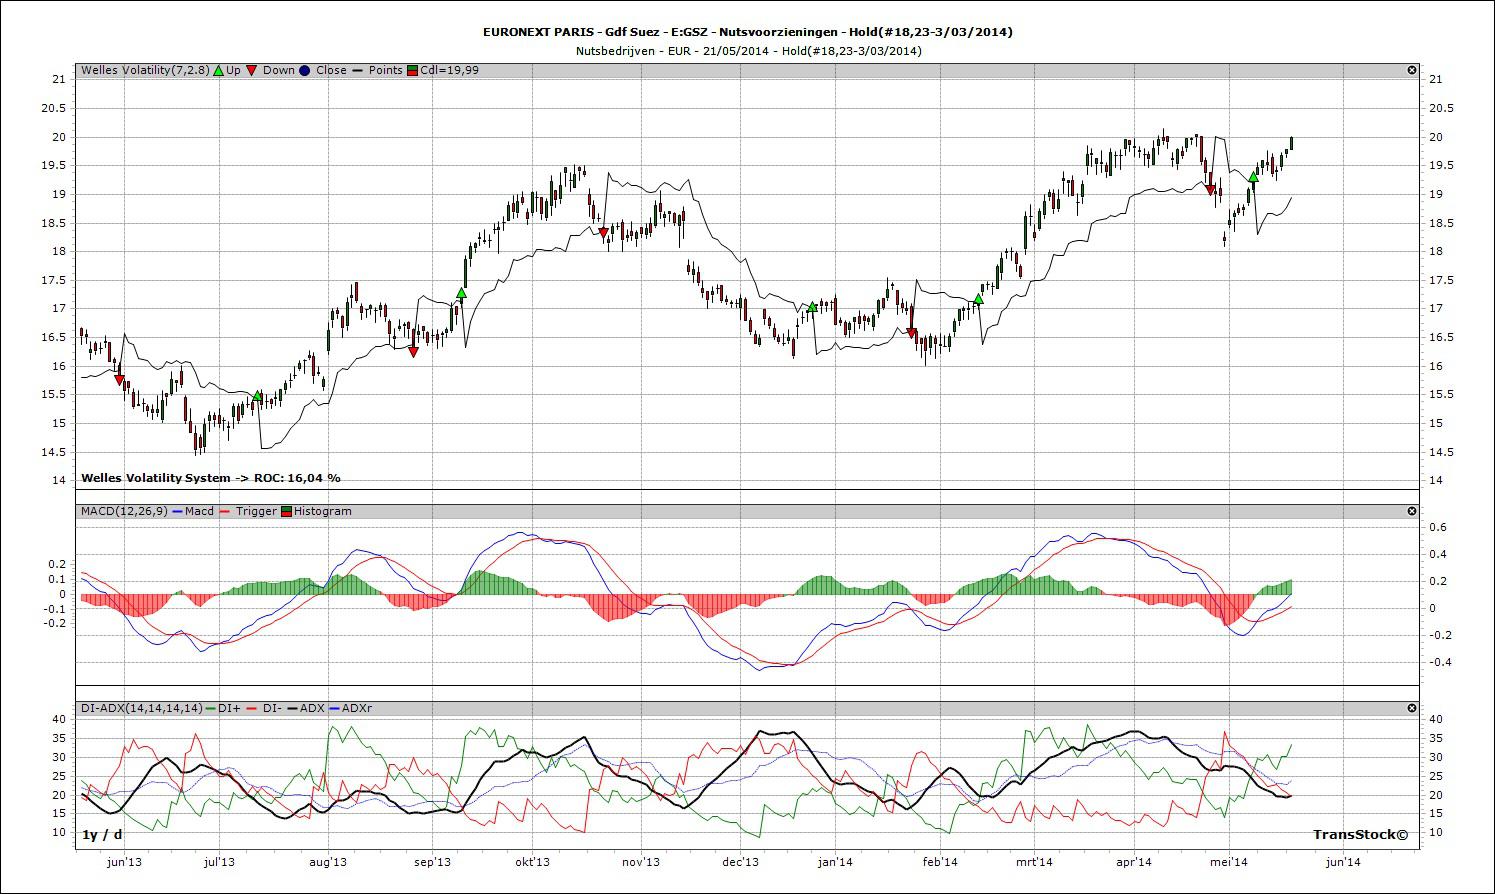Click the black ADX legend line

[x=291, y=708]
